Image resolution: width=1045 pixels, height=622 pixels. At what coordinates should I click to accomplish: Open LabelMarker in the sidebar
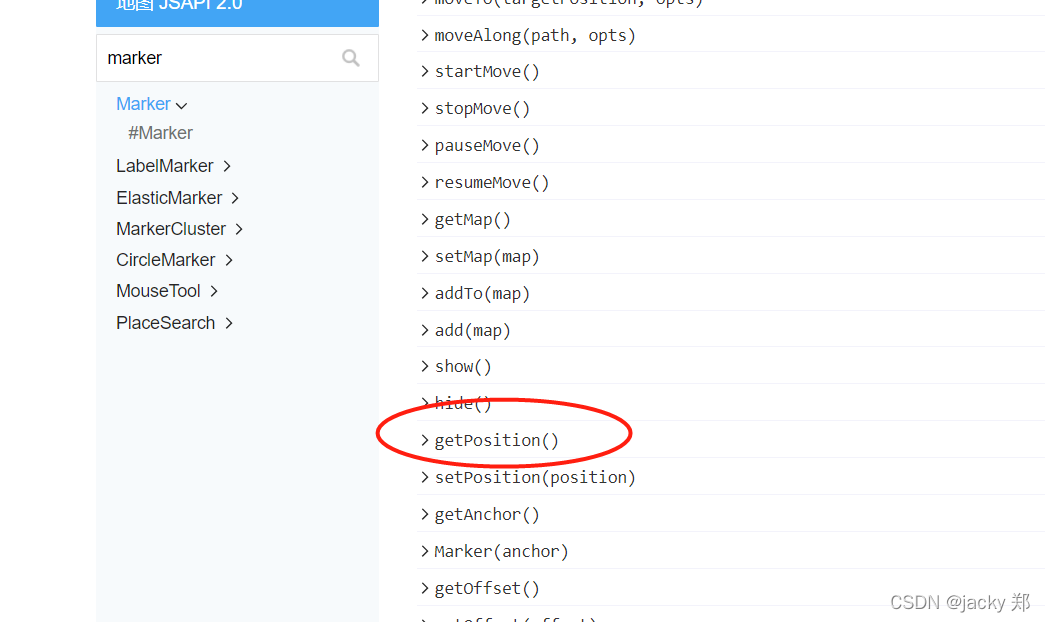coord(165,166)
